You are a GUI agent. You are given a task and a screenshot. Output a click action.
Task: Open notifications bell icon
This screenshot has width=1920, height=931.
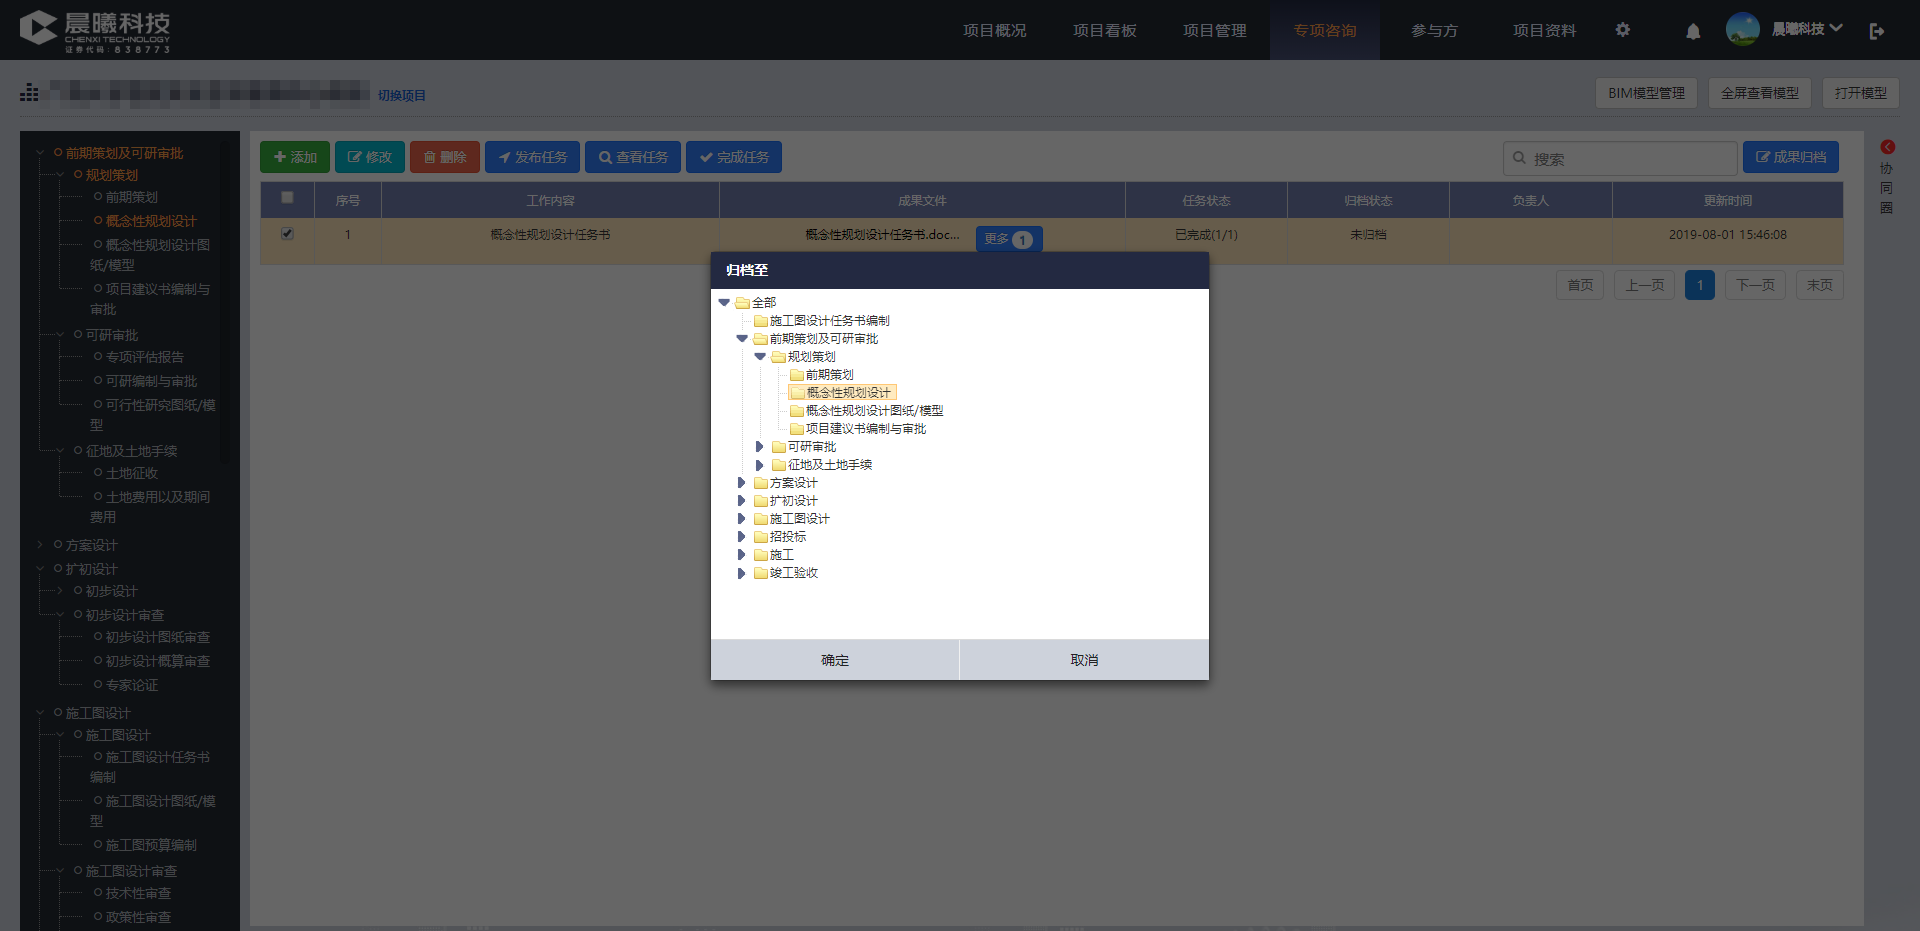click(1693, 31)
